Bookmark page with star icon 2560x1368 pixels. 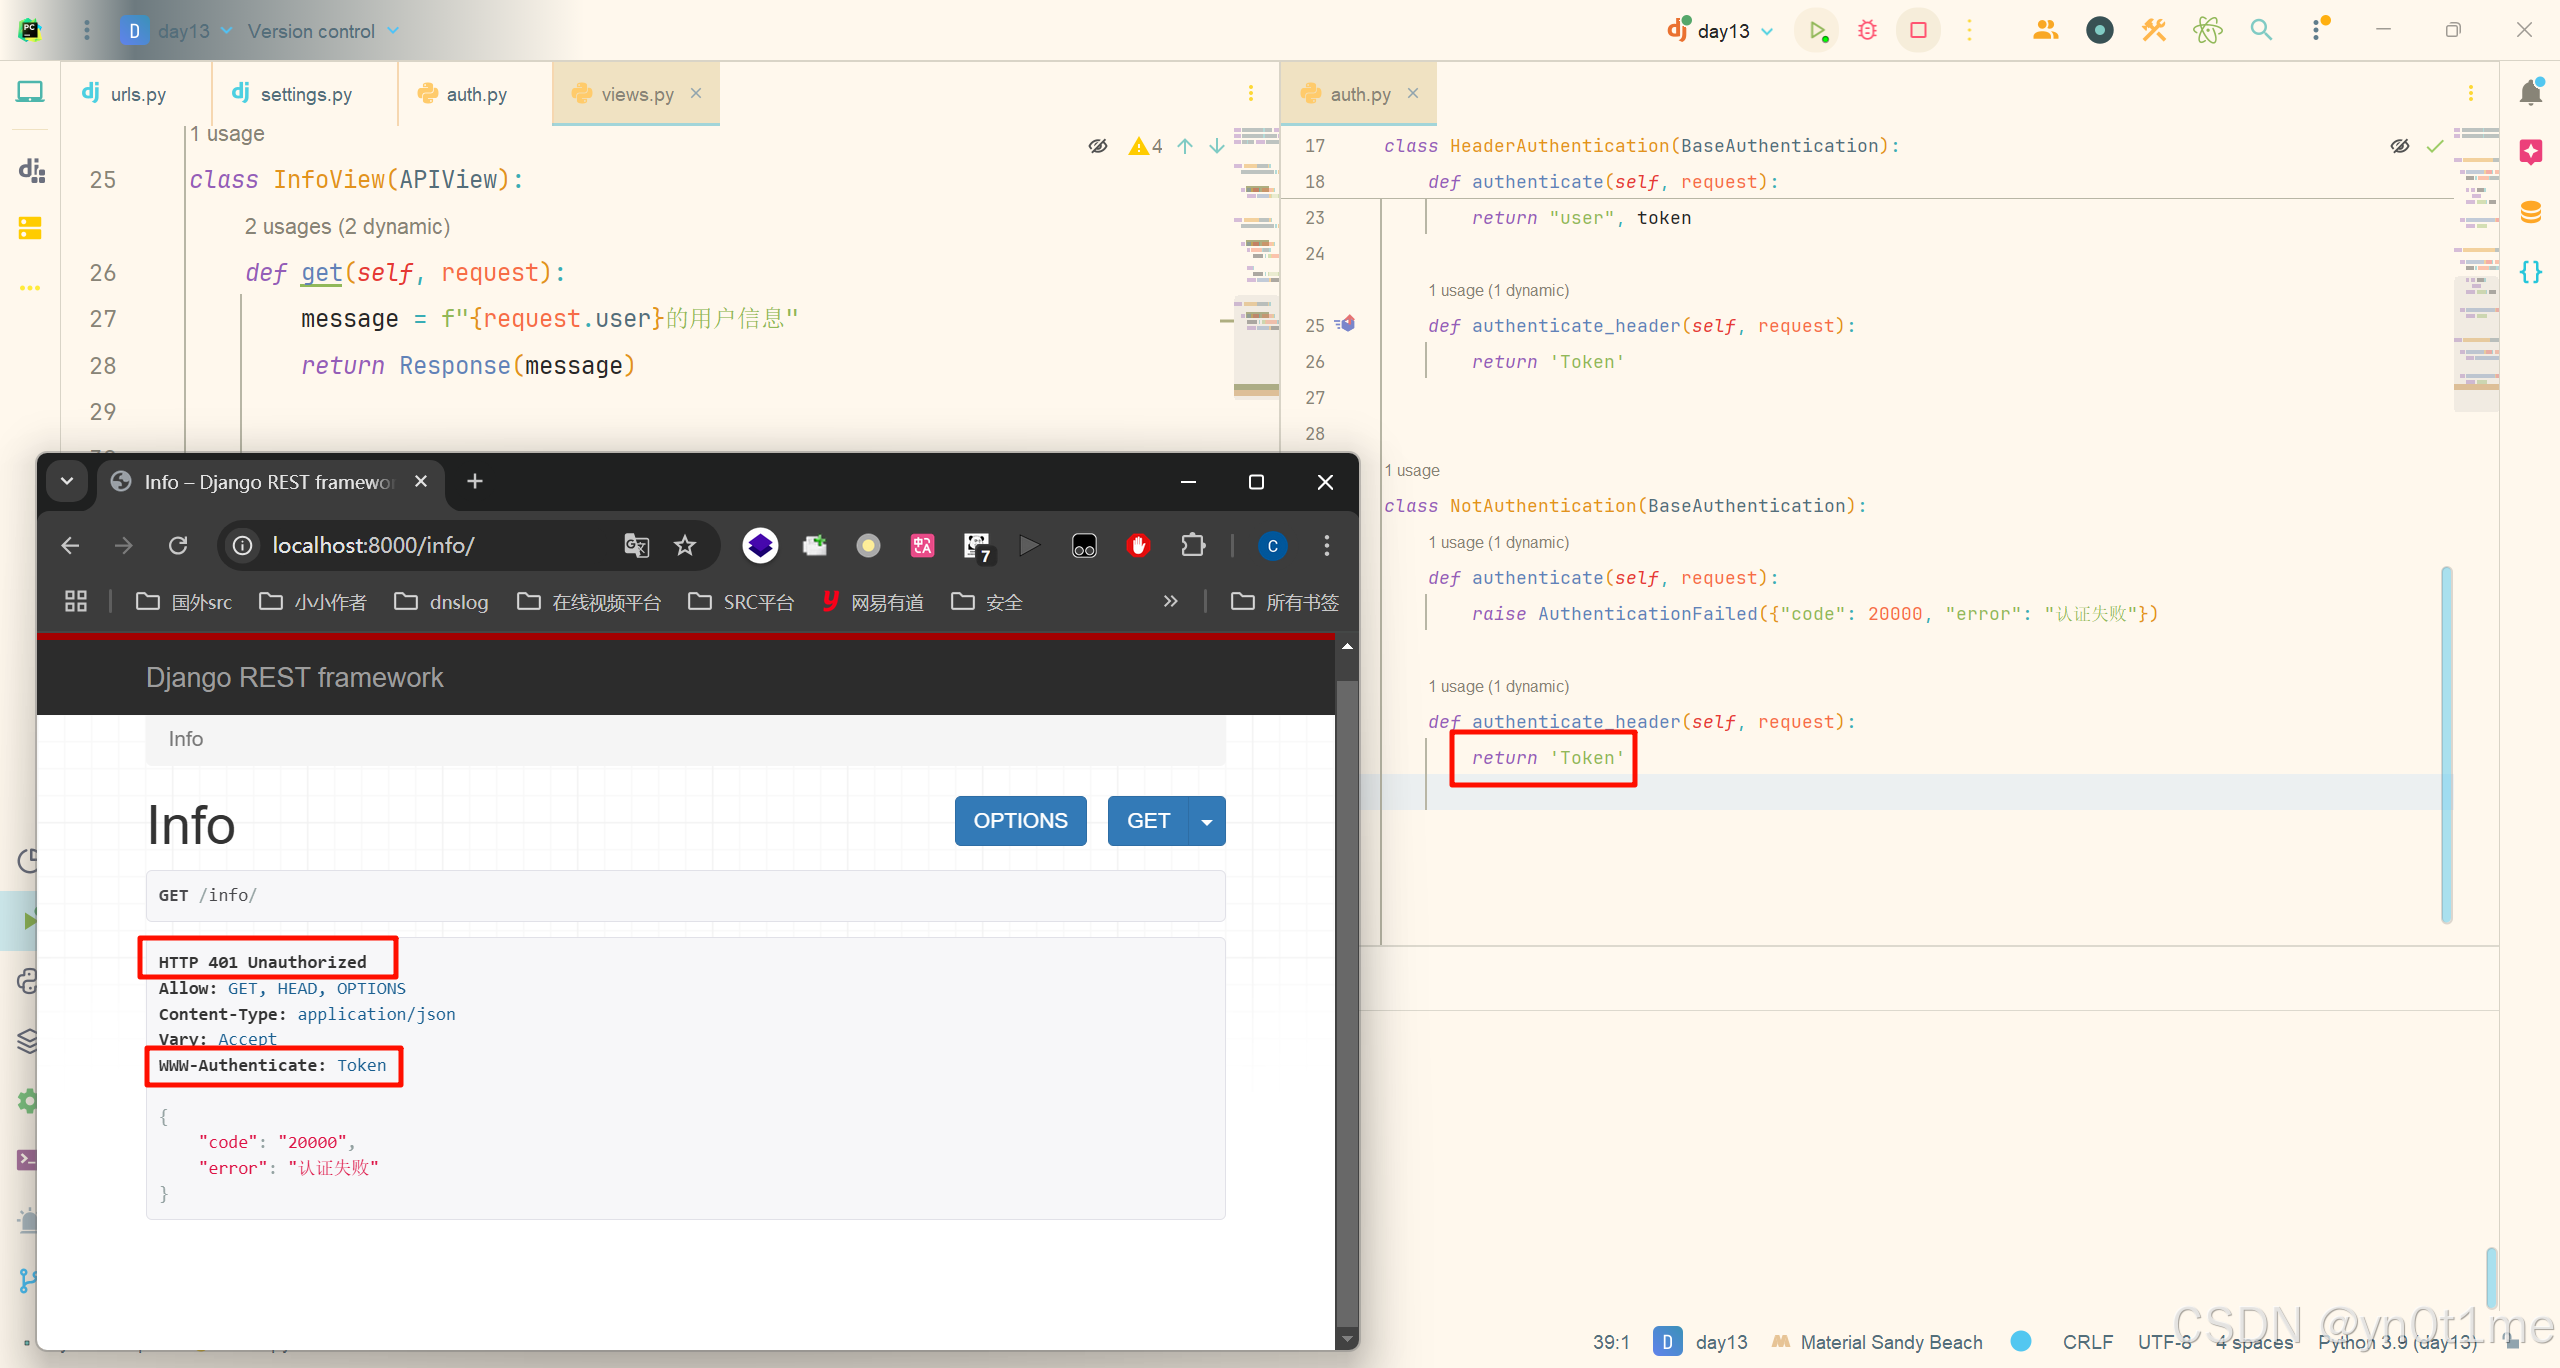685,545
